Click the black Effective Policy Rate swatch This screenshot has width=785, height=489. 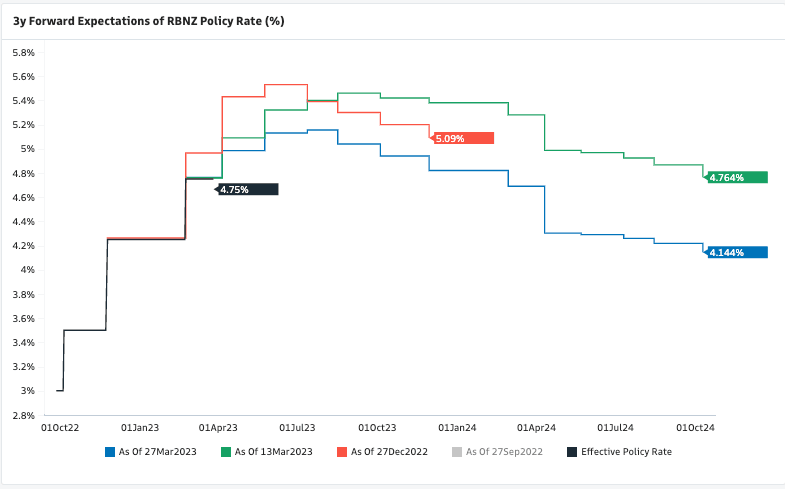click(x=572, y=452)
